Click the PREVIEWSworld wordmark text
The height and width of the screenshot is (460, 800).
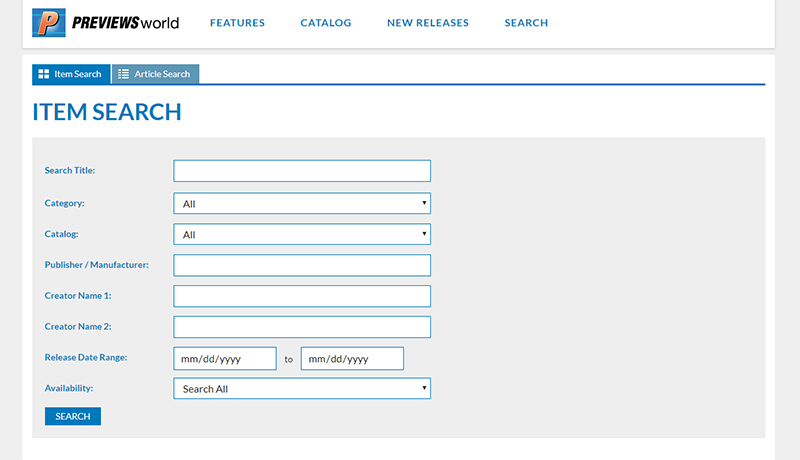pos(126,23)
